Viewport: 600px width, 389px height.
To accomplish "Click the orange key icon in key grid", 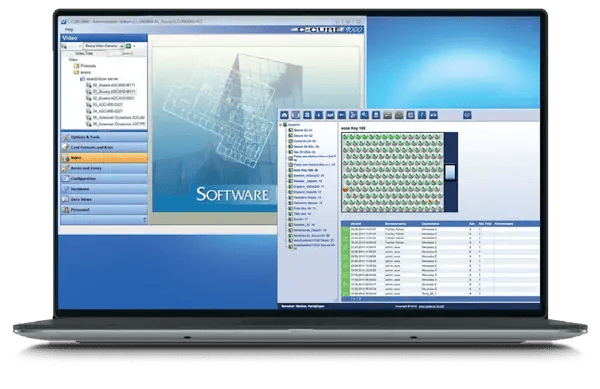I will pyautogui.click(x=346, y=189).
